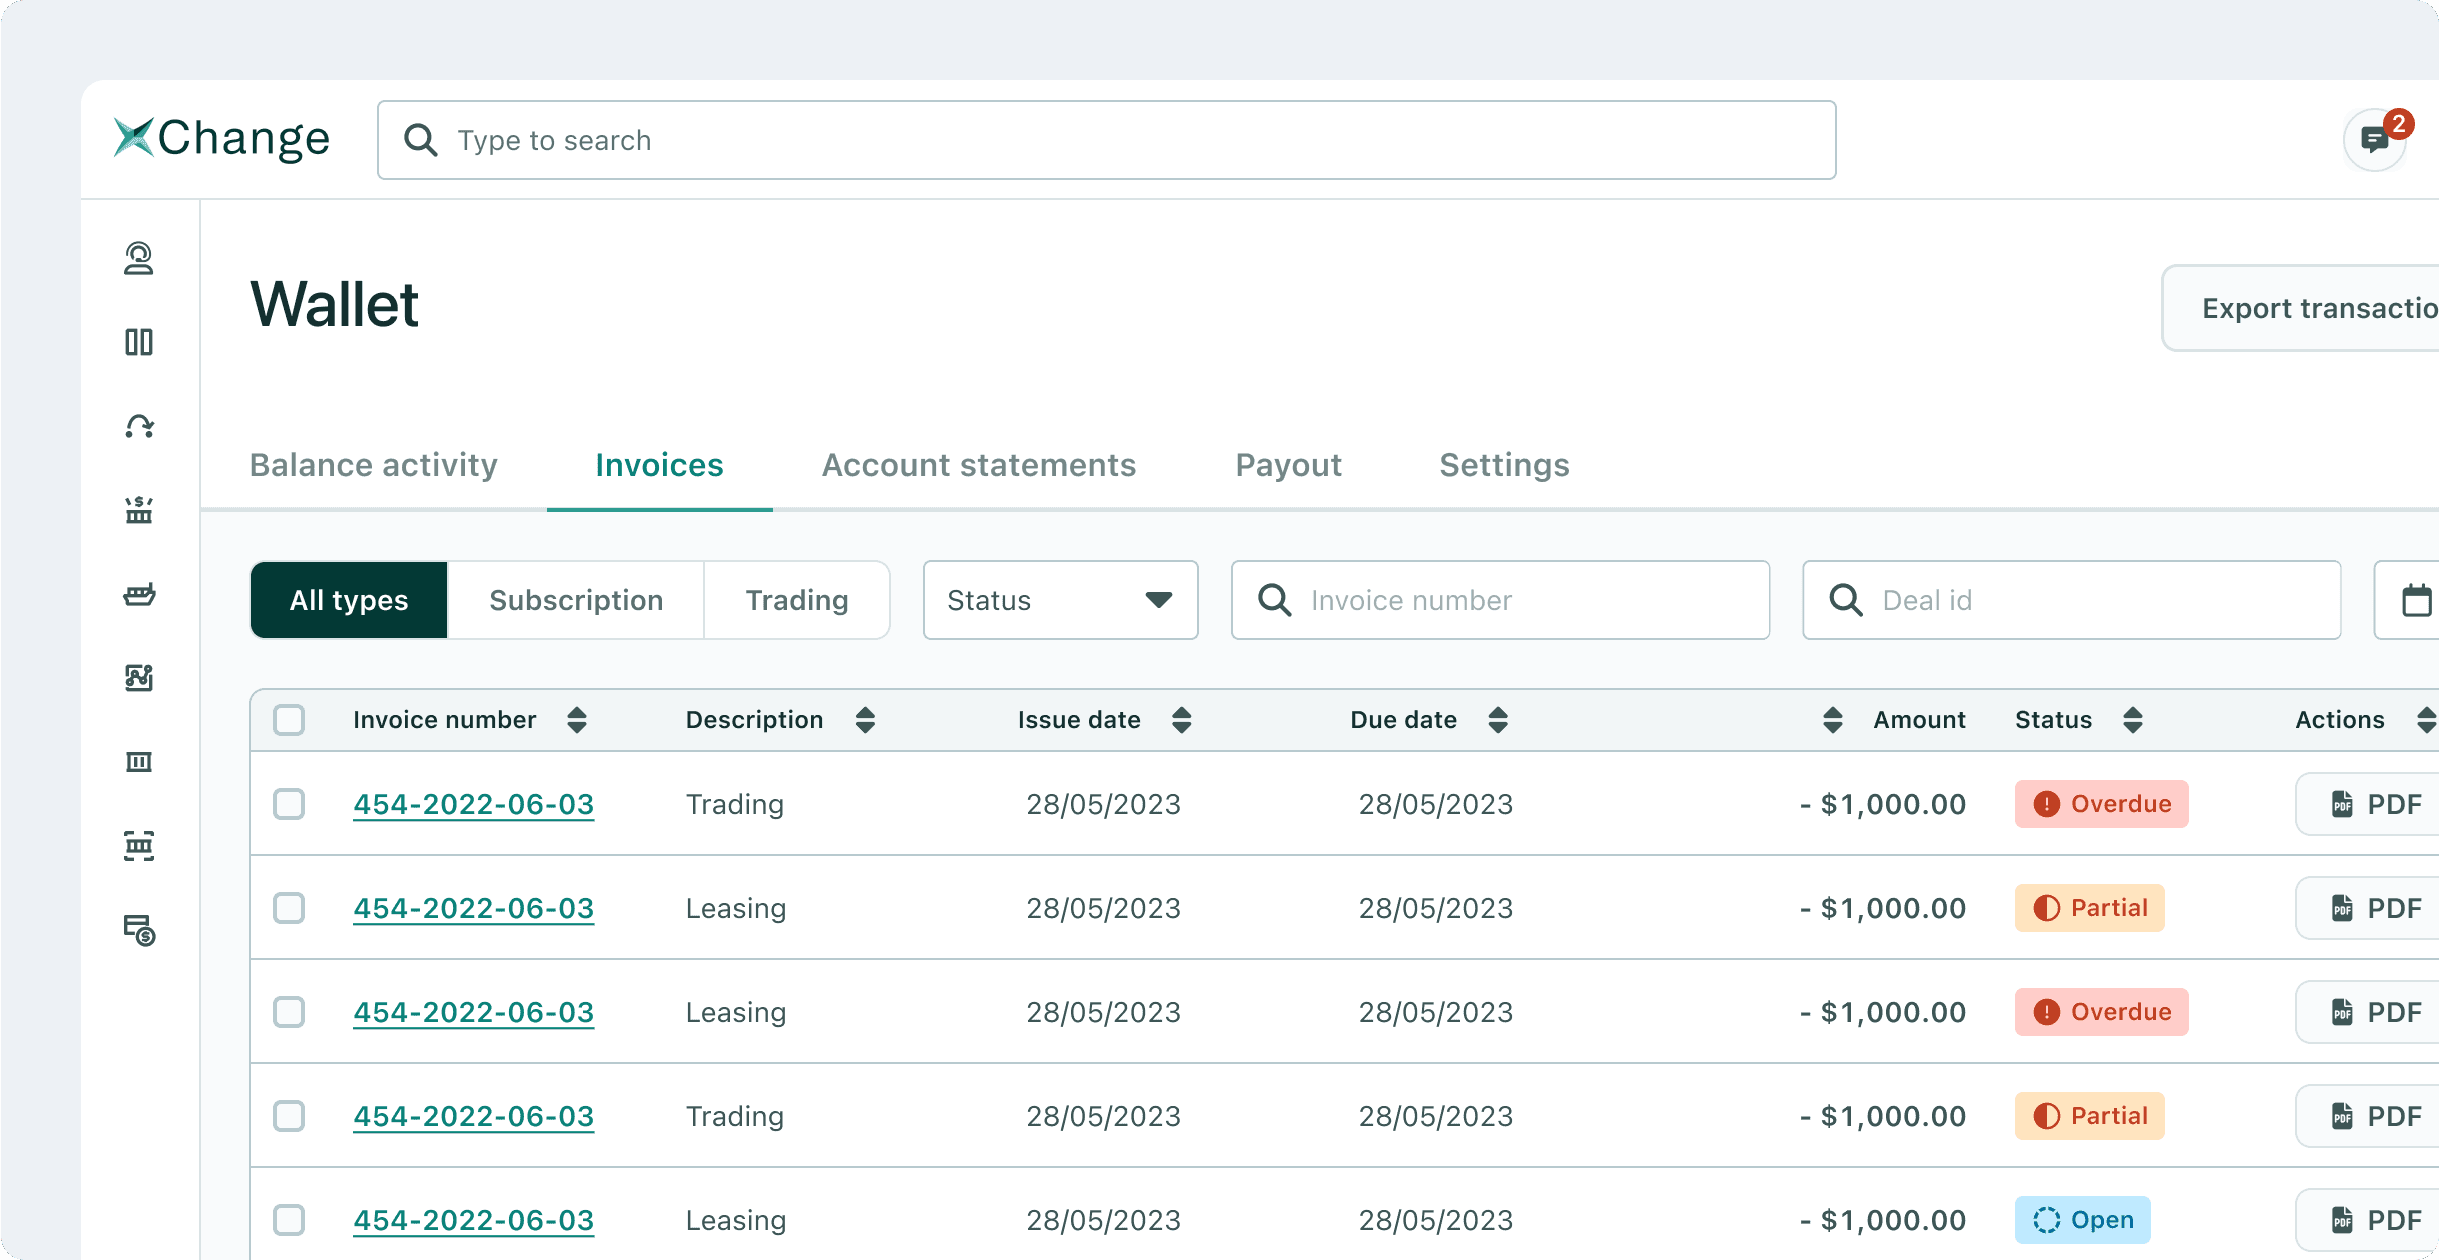Check the box for the first Leasing Partial invoice
The height and width of the screenshot is (1260, 2439).
pyautogui.click(x=289, y=908)
